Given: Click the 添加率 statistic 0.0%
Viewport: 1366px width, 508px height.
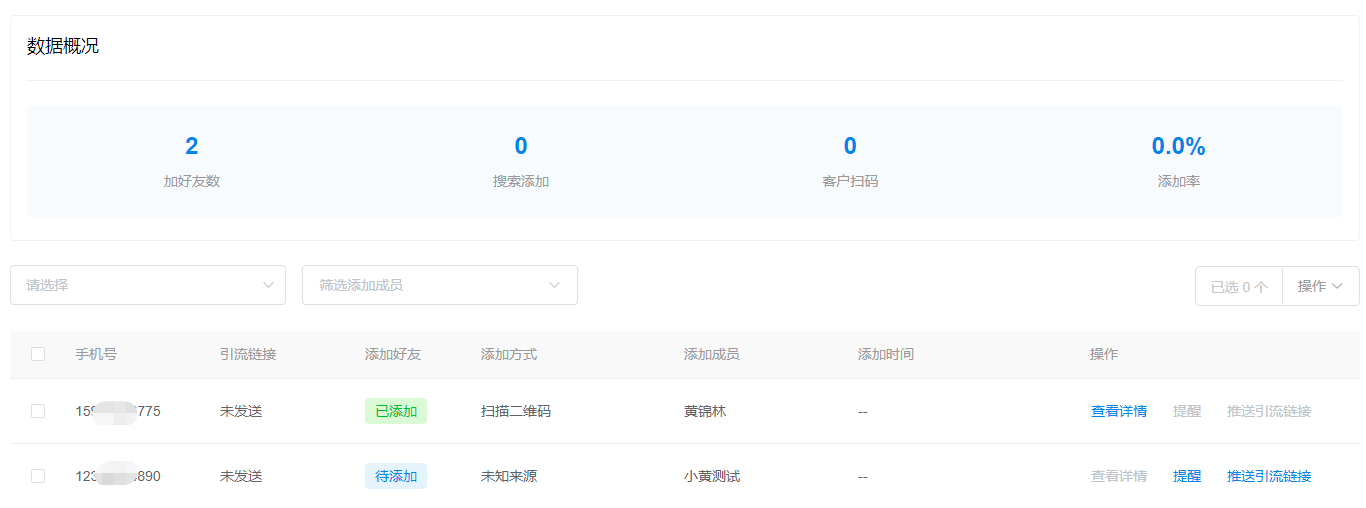Looking at the screenshot, I should click(1178, 146).
